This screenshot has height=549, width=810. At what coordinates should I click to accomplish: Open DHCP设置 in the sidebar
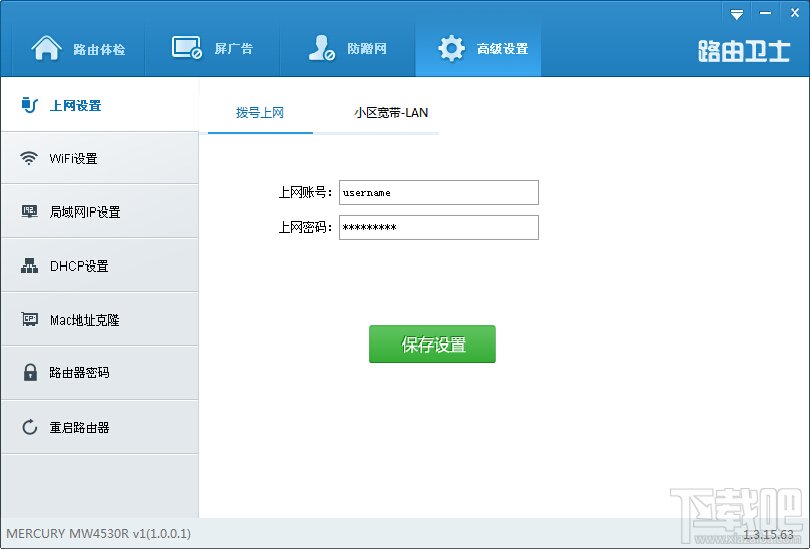point(100,265)
